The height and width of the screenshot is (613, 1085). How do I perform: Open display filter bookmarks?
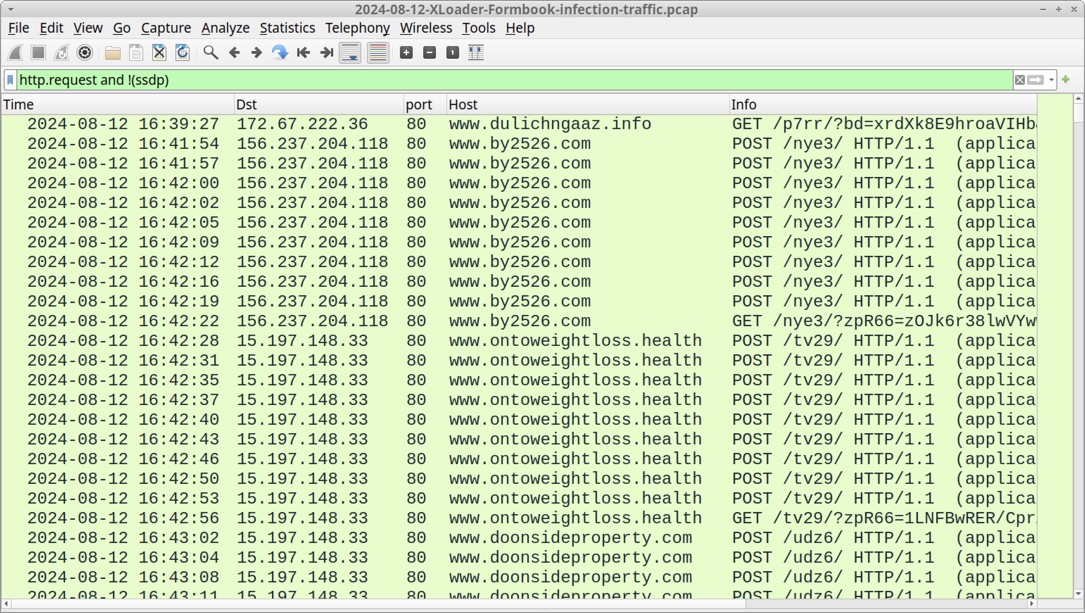10,80
